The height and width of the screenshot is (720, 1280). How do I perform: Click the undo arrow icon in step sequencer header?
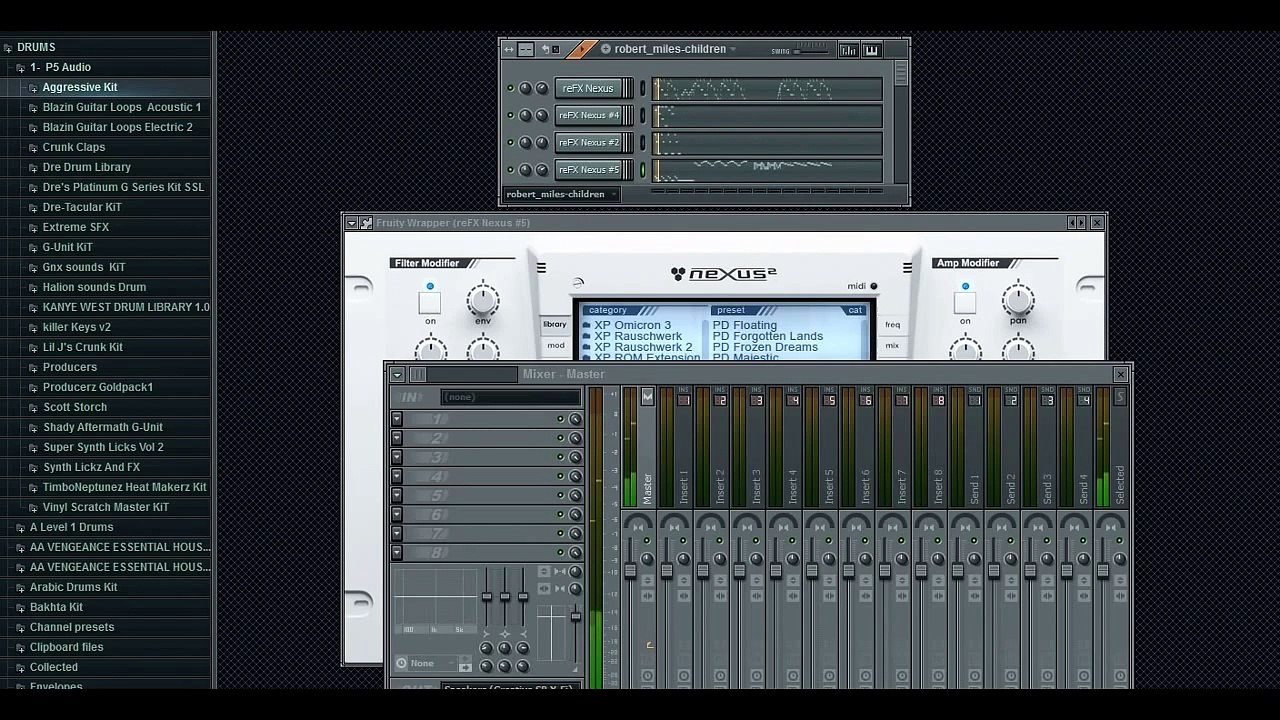(x=546, y=49)
